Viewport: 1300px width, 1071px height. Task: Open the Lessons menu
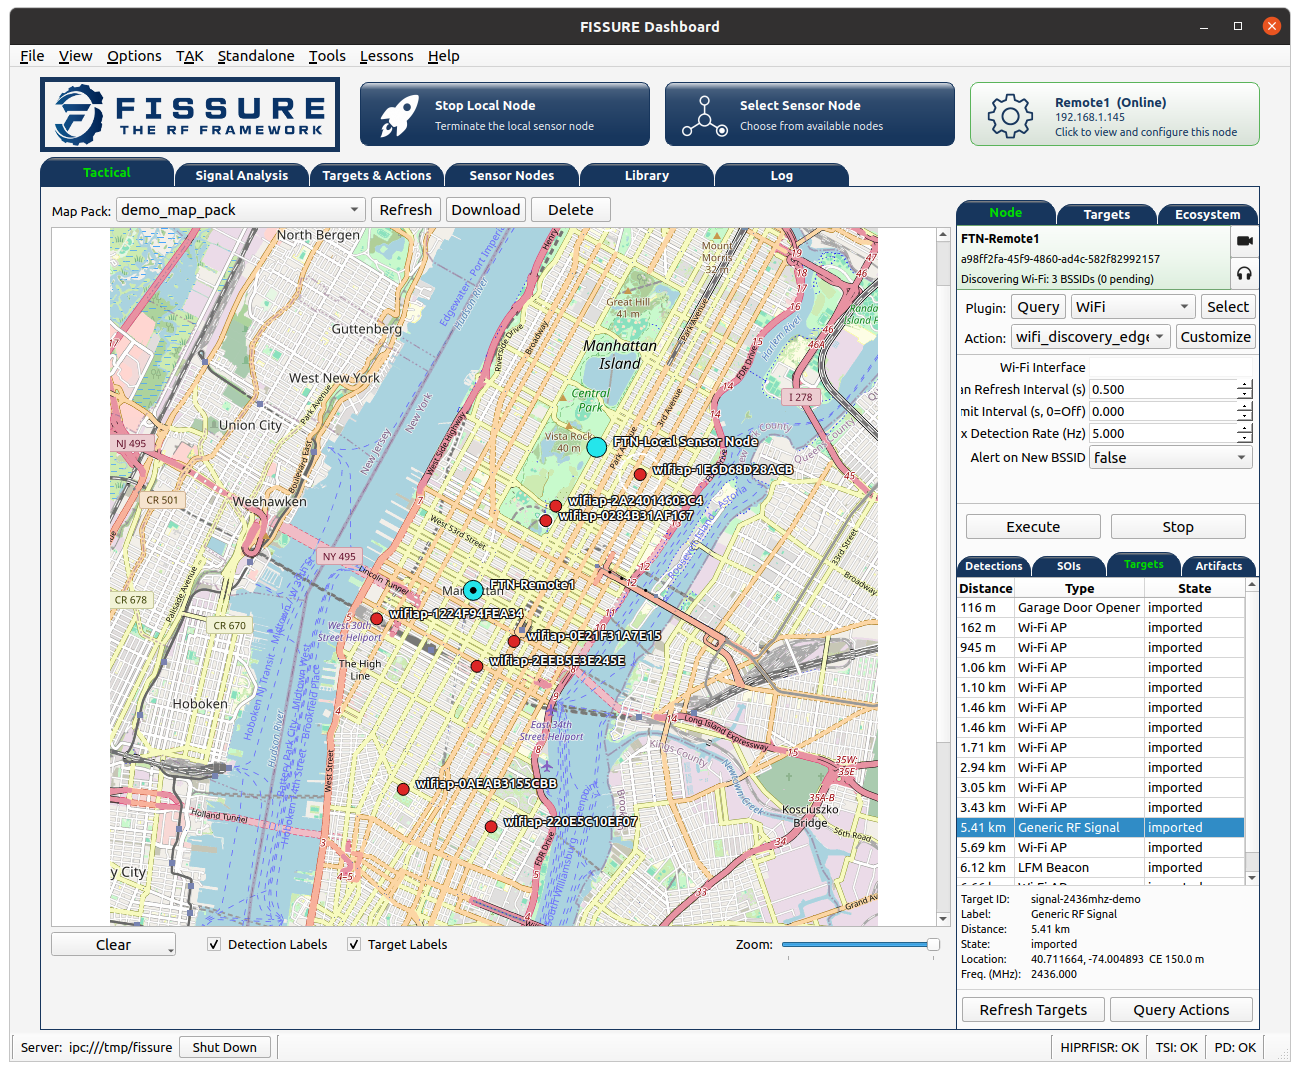tap(386, 56)
